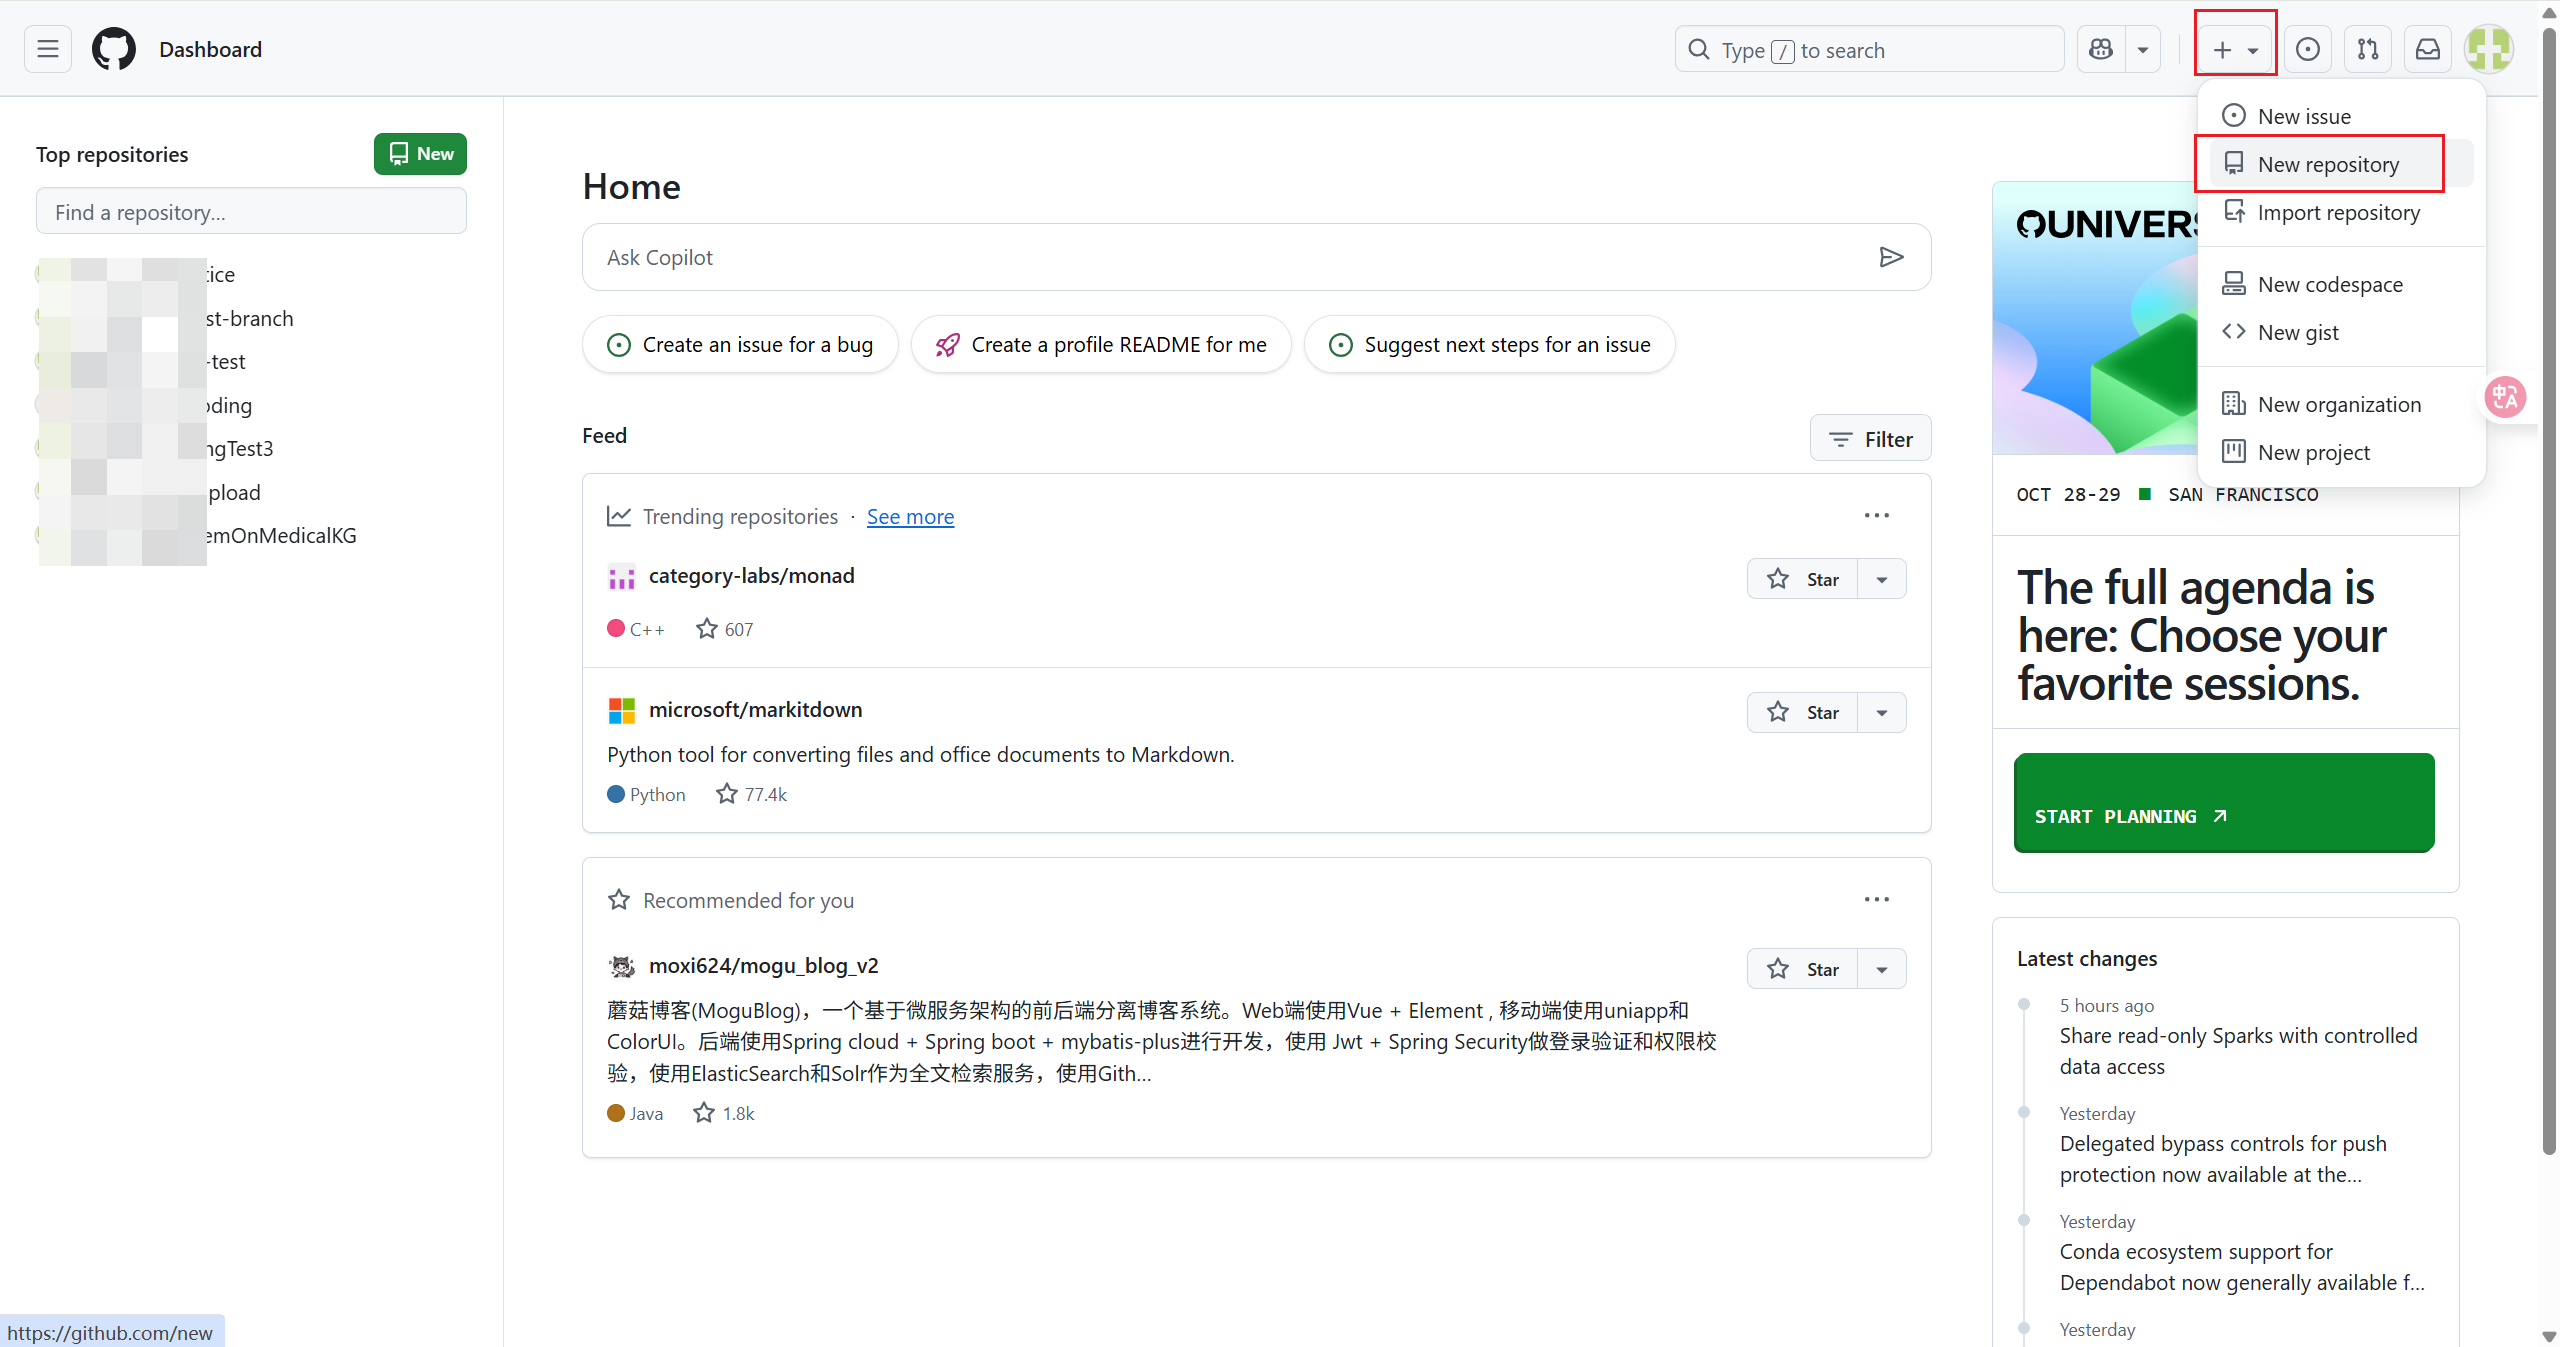Viewport: 2560px width, 1347px height.
Task: Focus the Find a repository field
Action: coord(251,212)
